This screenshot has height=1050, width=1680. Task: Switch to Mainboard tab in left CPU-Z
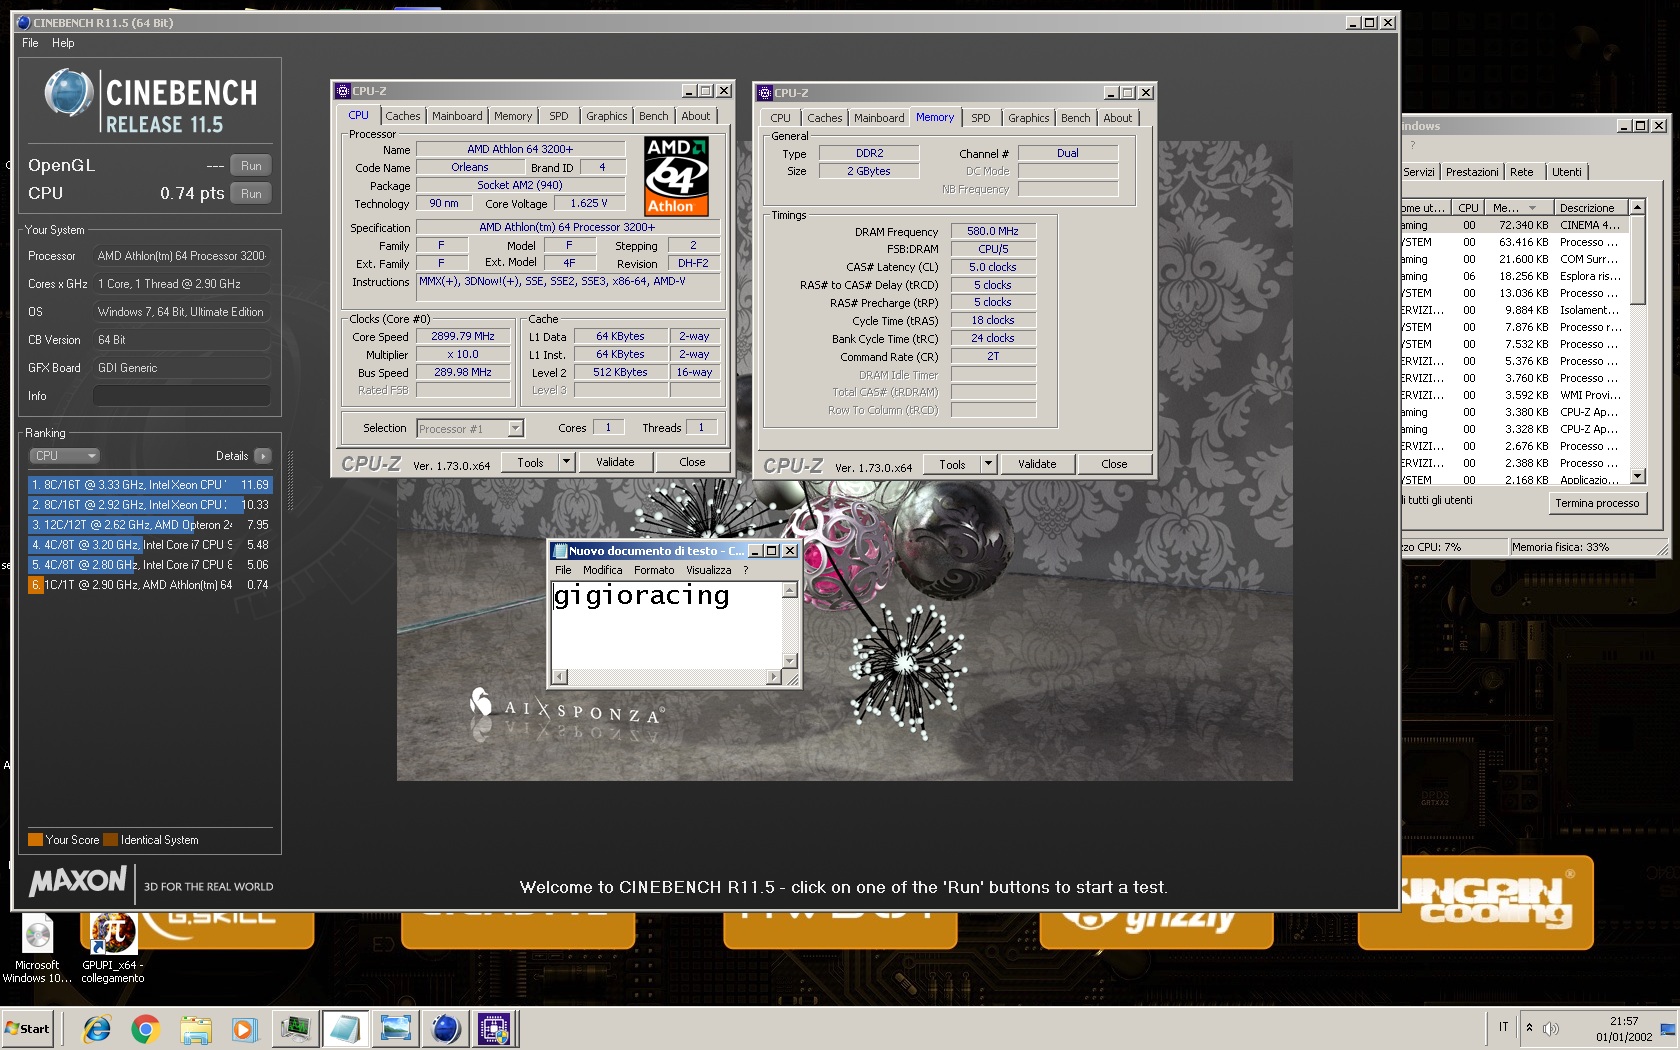tap(457, 116)
